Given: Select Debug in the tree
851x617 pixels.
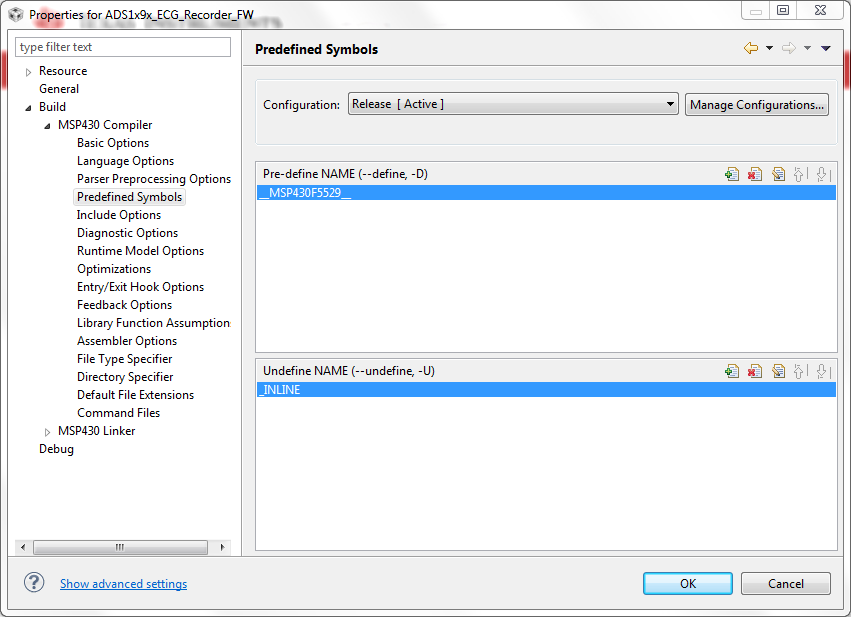Looking at the screenshot, I should 56,449.
